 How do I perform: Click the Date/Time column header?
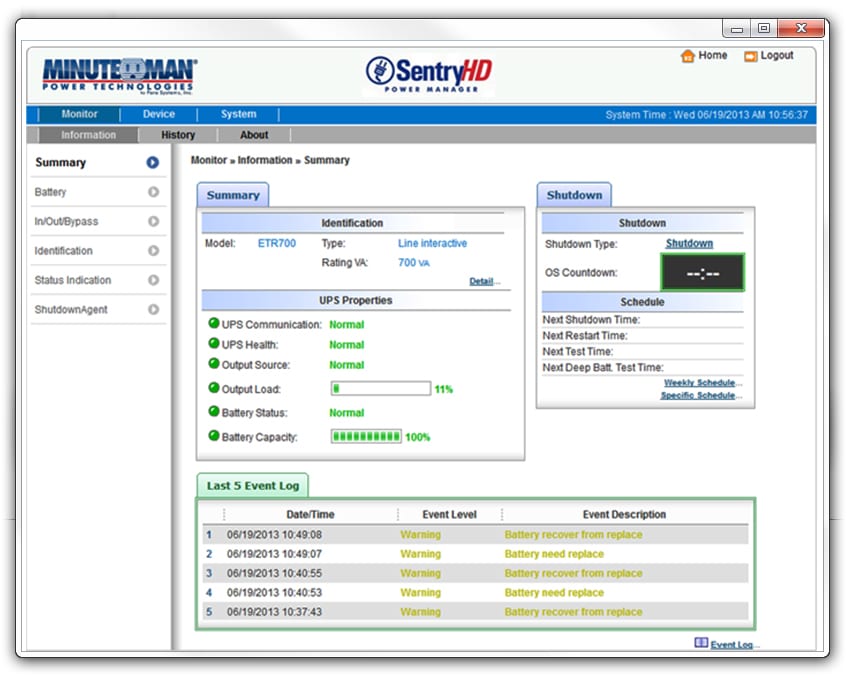click(310, 514)
